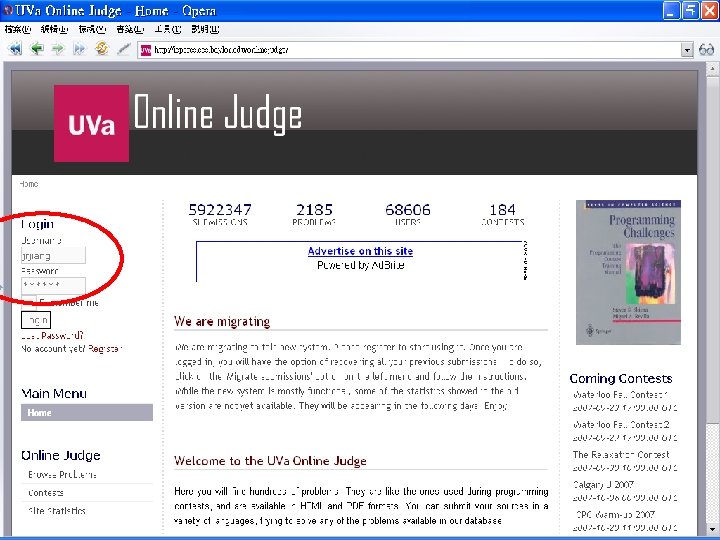720x540 pixels.
Task: Open the 書籤 (Bookmarks) menu
Action: tap(130, 29)
